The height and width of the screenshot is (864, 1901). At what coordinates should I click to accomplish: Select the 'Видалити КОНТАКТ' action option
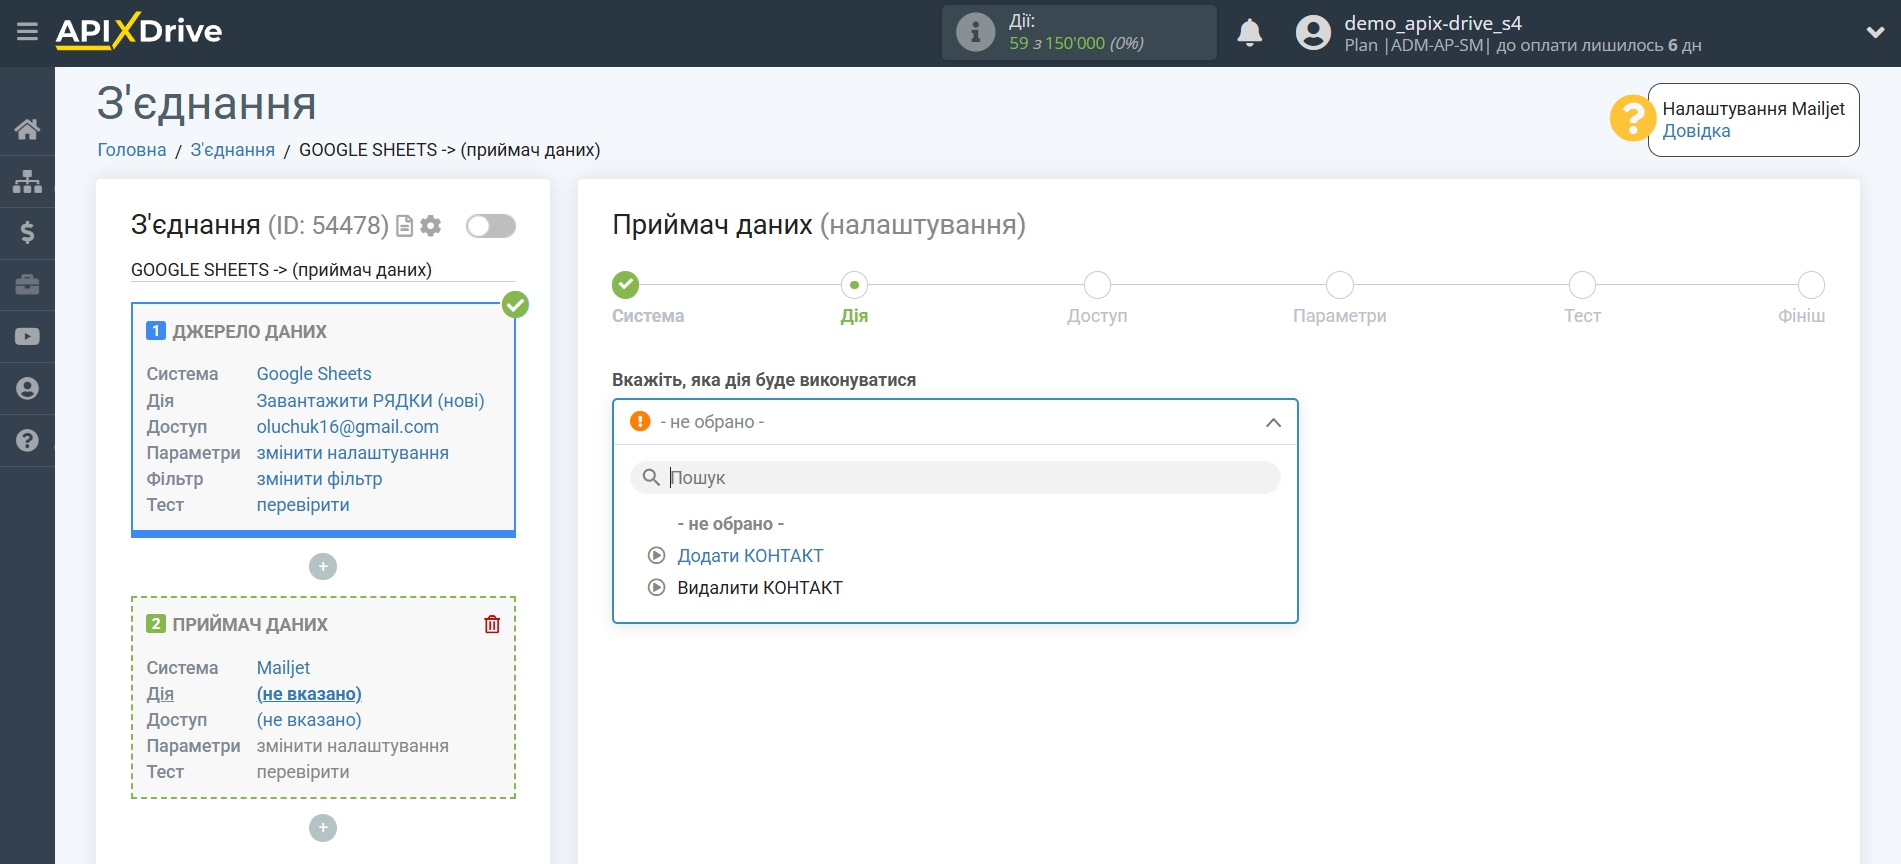click(760, 588)
